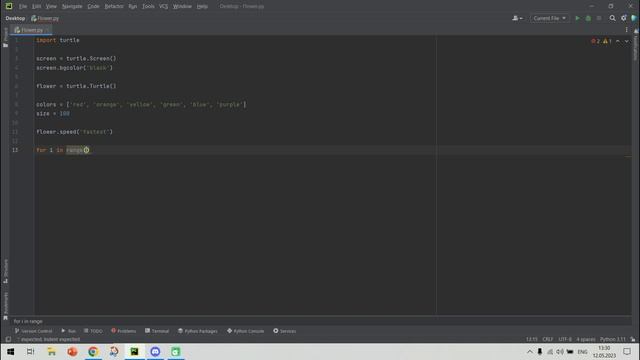Click the read-only lock status icon
640x360 pixels.
coord(633,339)
